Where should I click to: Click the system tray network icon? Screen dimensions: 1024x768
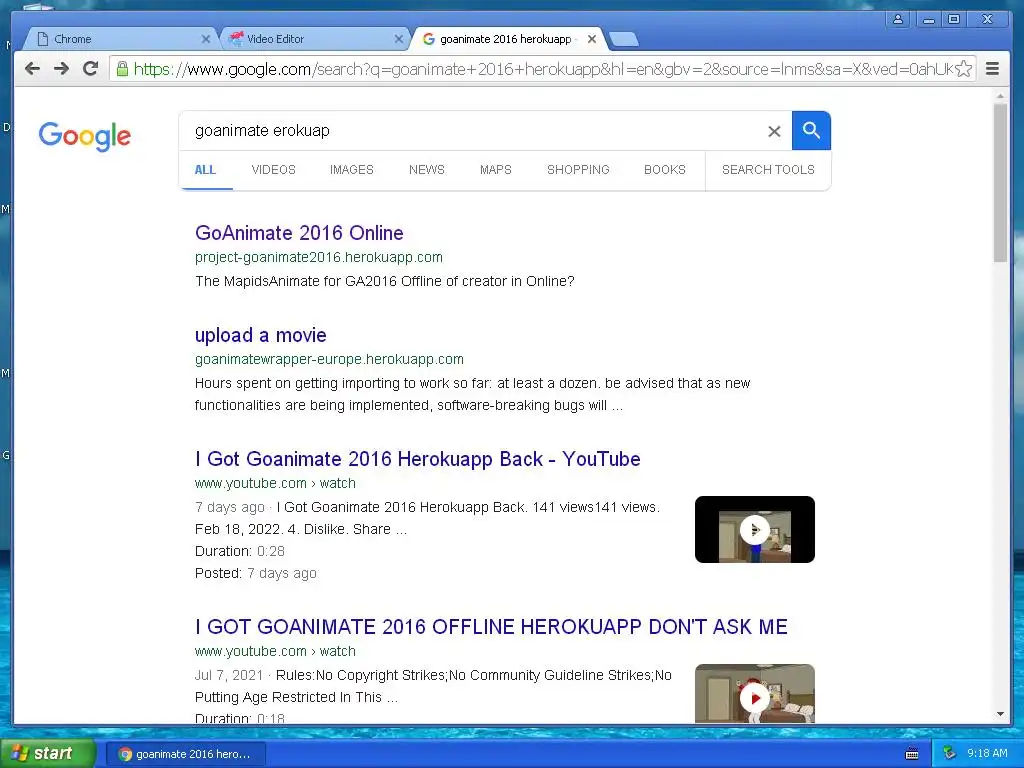[950, 754]
